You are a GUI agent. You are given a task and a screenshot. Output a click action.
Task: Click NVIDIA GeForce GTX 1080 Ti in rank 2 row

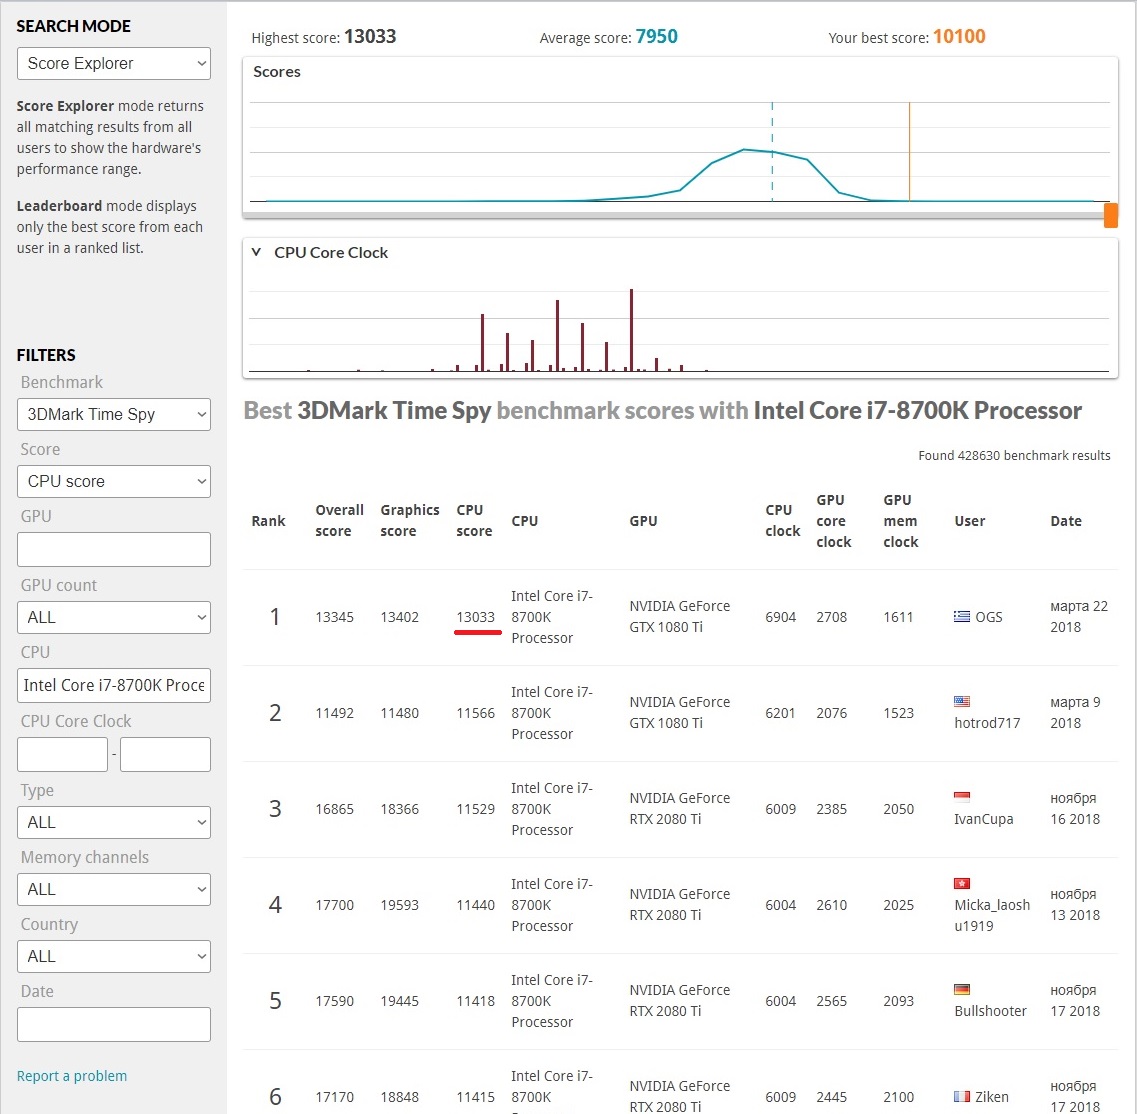pyautogui.click(x=679, y=712)
